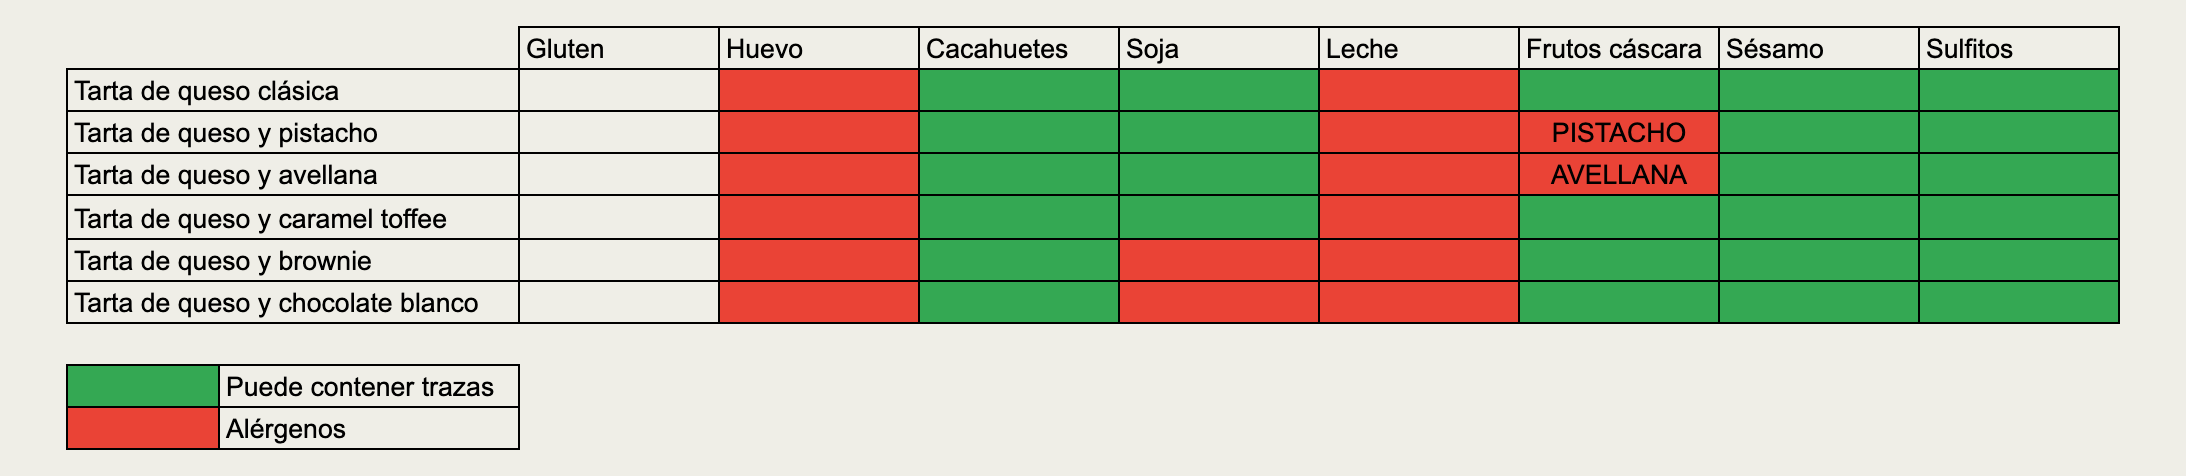The width and height of the screenshot is (2186, 476).
Task: Select the red AVELLANA cell
Action: [1618, 175]
